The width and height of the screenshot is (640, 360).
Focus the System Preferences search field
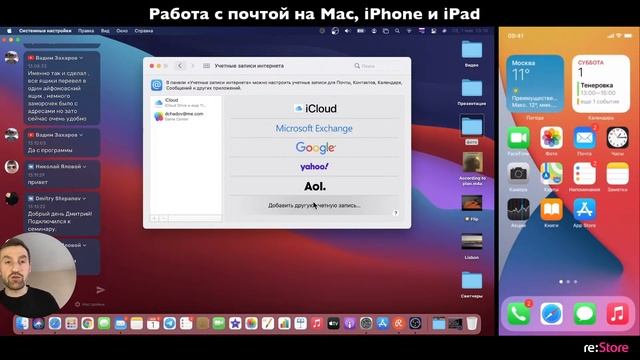click(x=379, y=66)
